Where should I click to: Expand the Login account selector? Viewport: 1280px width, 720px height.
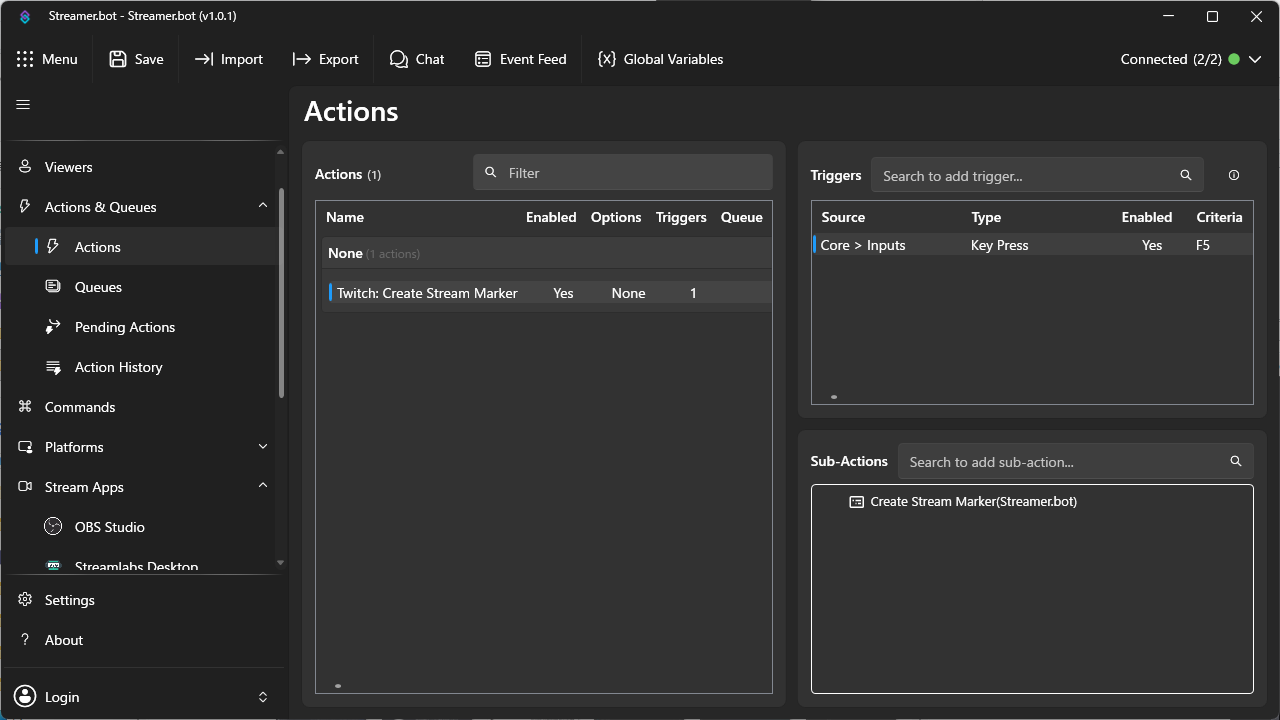pos(263,697)
